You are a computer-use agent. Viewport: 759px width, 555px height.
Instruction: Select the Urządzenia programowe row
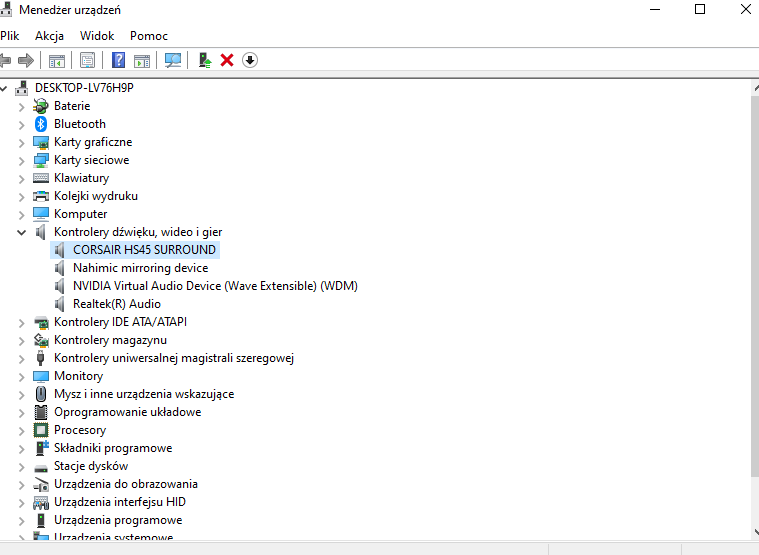click(118, 520)
